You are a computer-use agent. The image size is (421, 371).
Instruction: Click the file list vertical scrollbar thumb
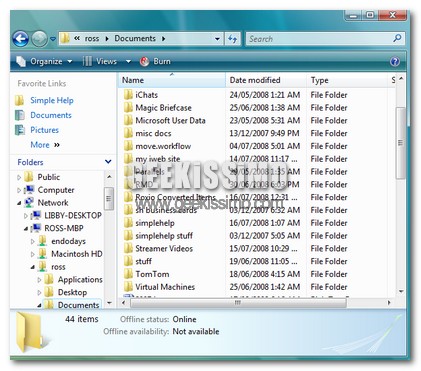pyautogui.click(x=401, y=143)
